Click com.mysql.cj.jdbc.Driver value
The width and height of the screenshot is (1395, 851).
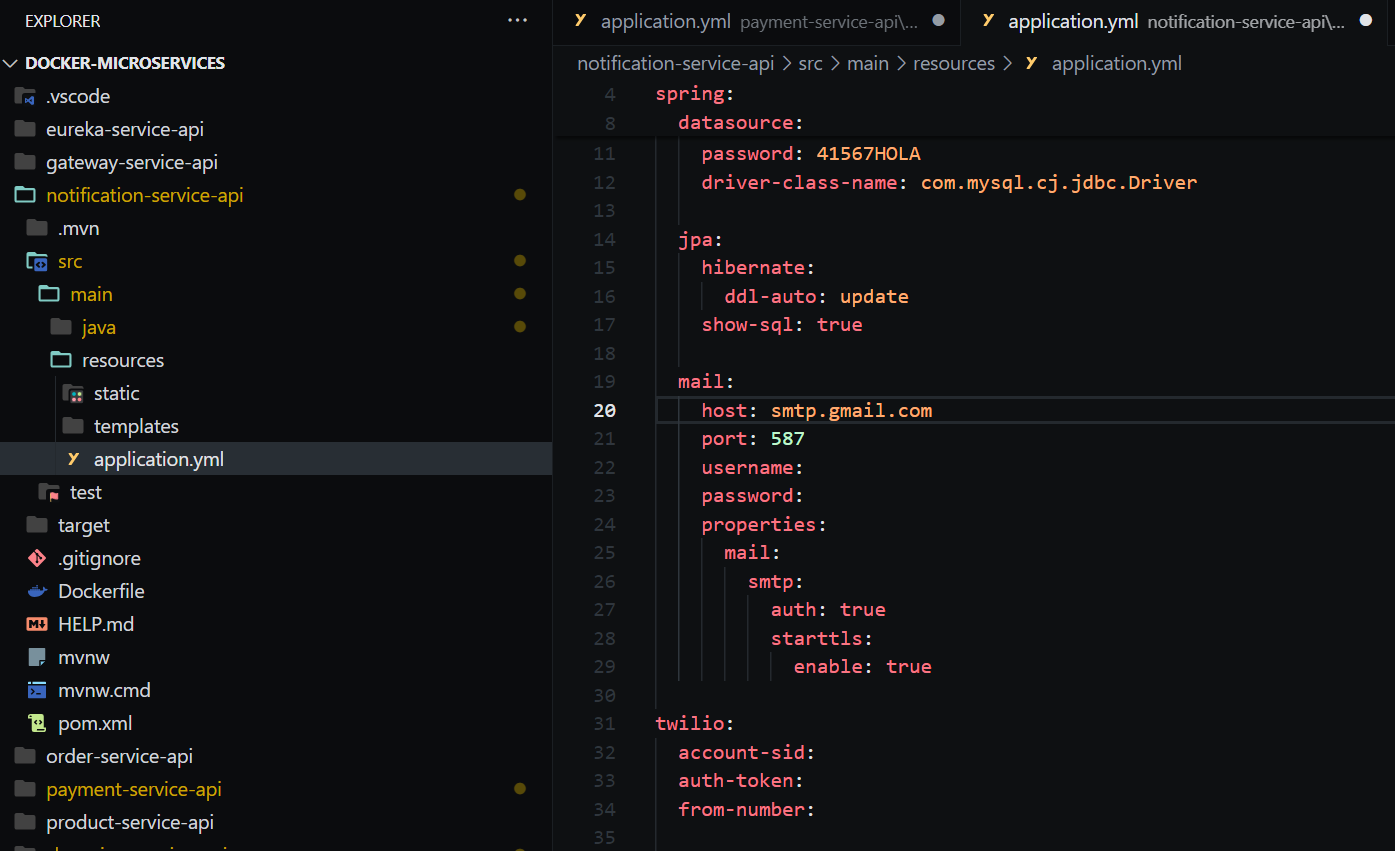point(1059,182)
